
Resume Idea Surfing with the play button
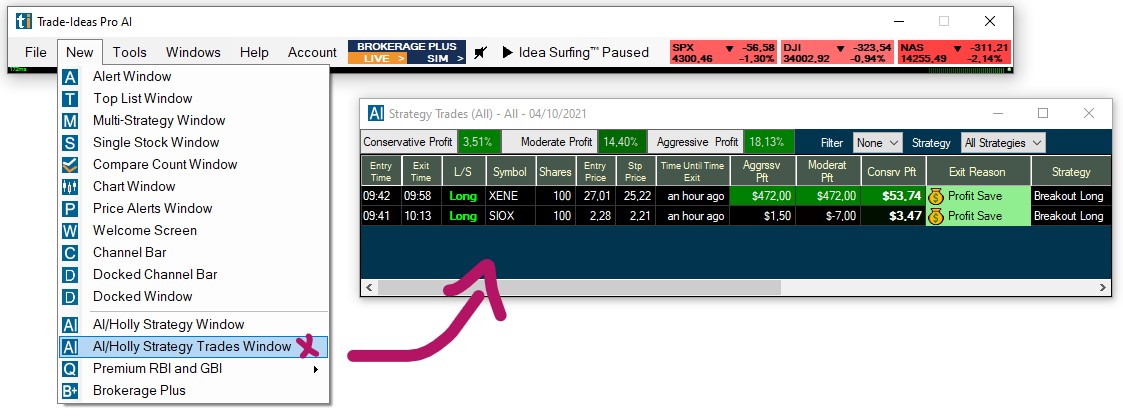tap(507, 52)
